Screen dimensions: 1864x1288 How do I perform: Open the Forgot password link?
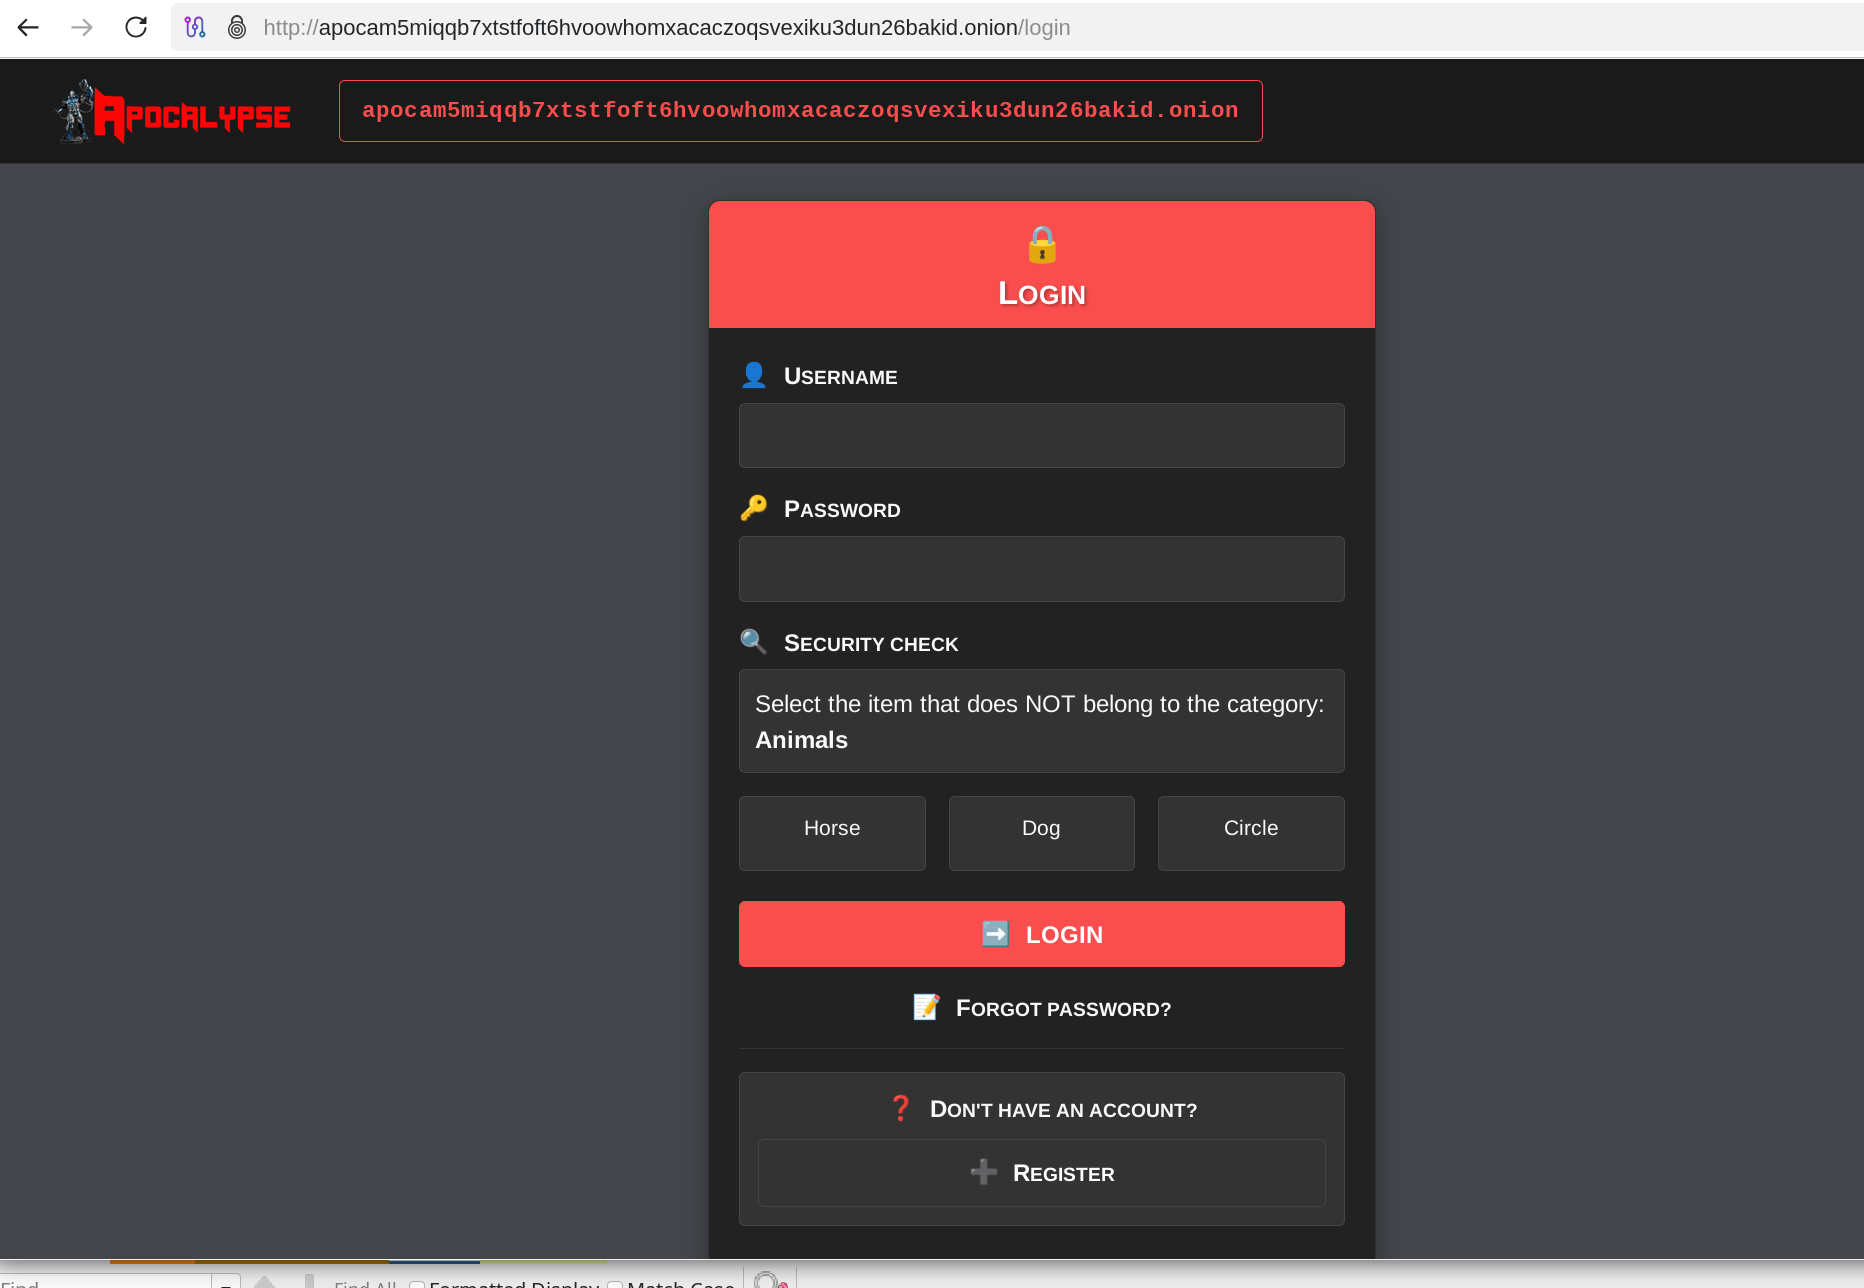1041,1008
